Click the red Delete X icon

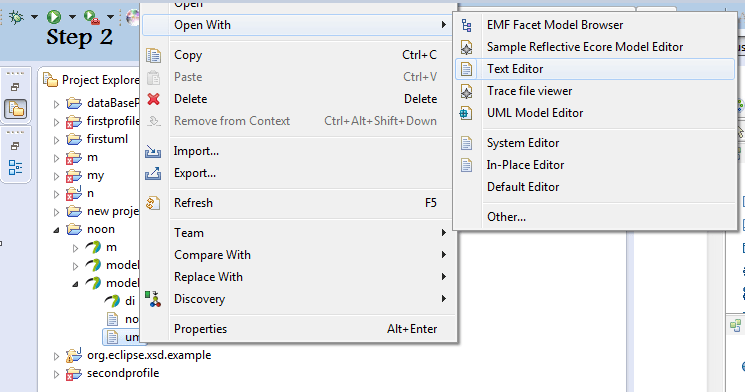pyautogui.click(x=153, y=99)
